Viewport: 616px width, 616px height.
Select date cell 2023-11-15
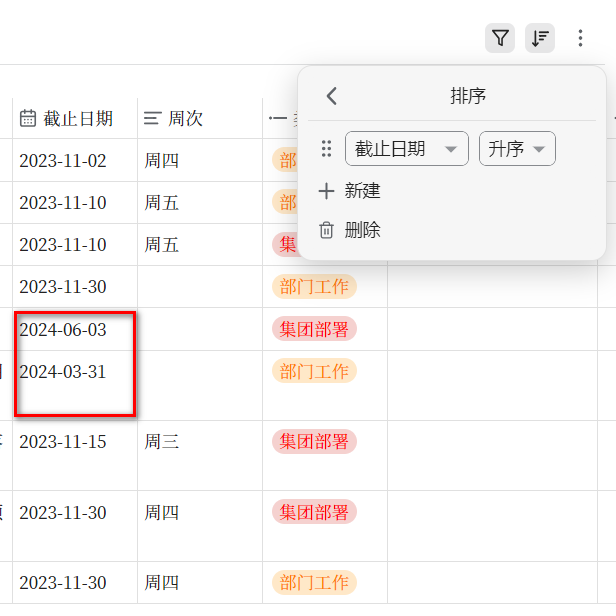(75, 455)
